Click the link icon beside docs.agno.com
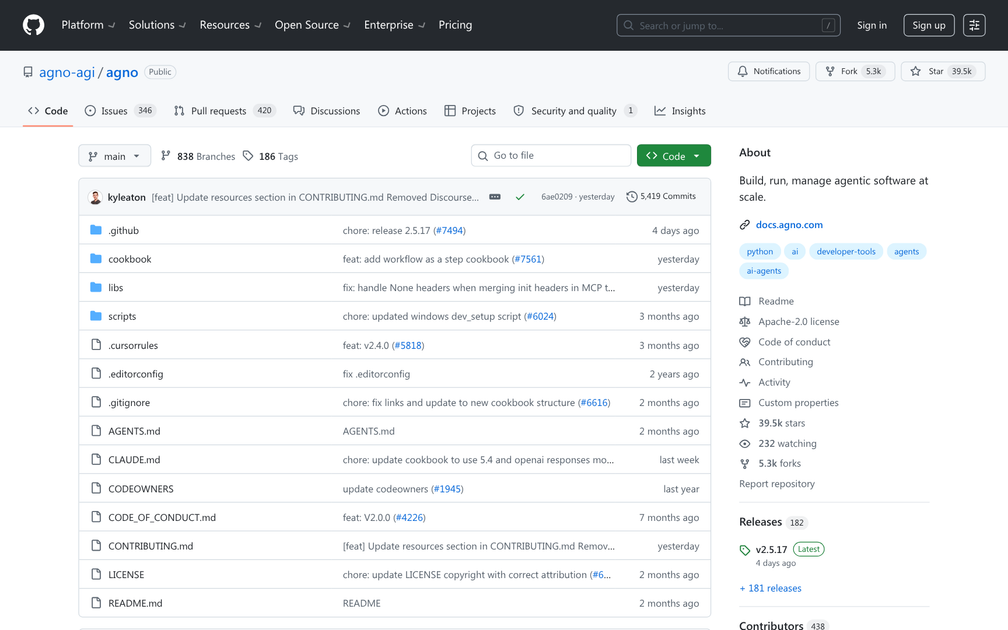The height and width of the screenshot is (630, 1008). pos(744,224)
